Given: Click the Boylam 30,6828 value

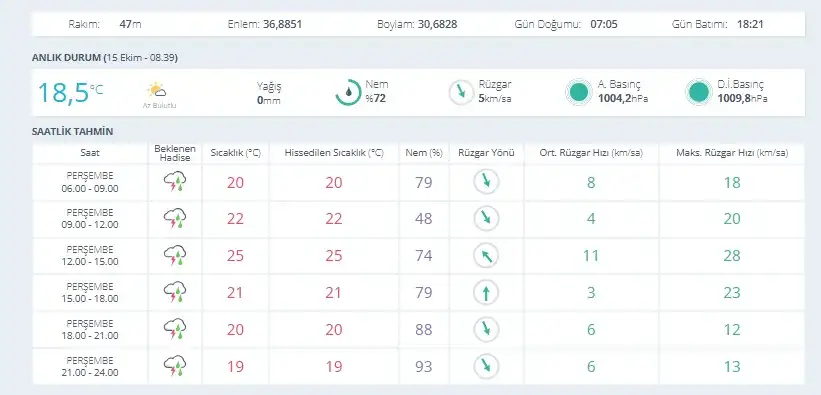Looking at the screenshot, I should pos(437,24).
